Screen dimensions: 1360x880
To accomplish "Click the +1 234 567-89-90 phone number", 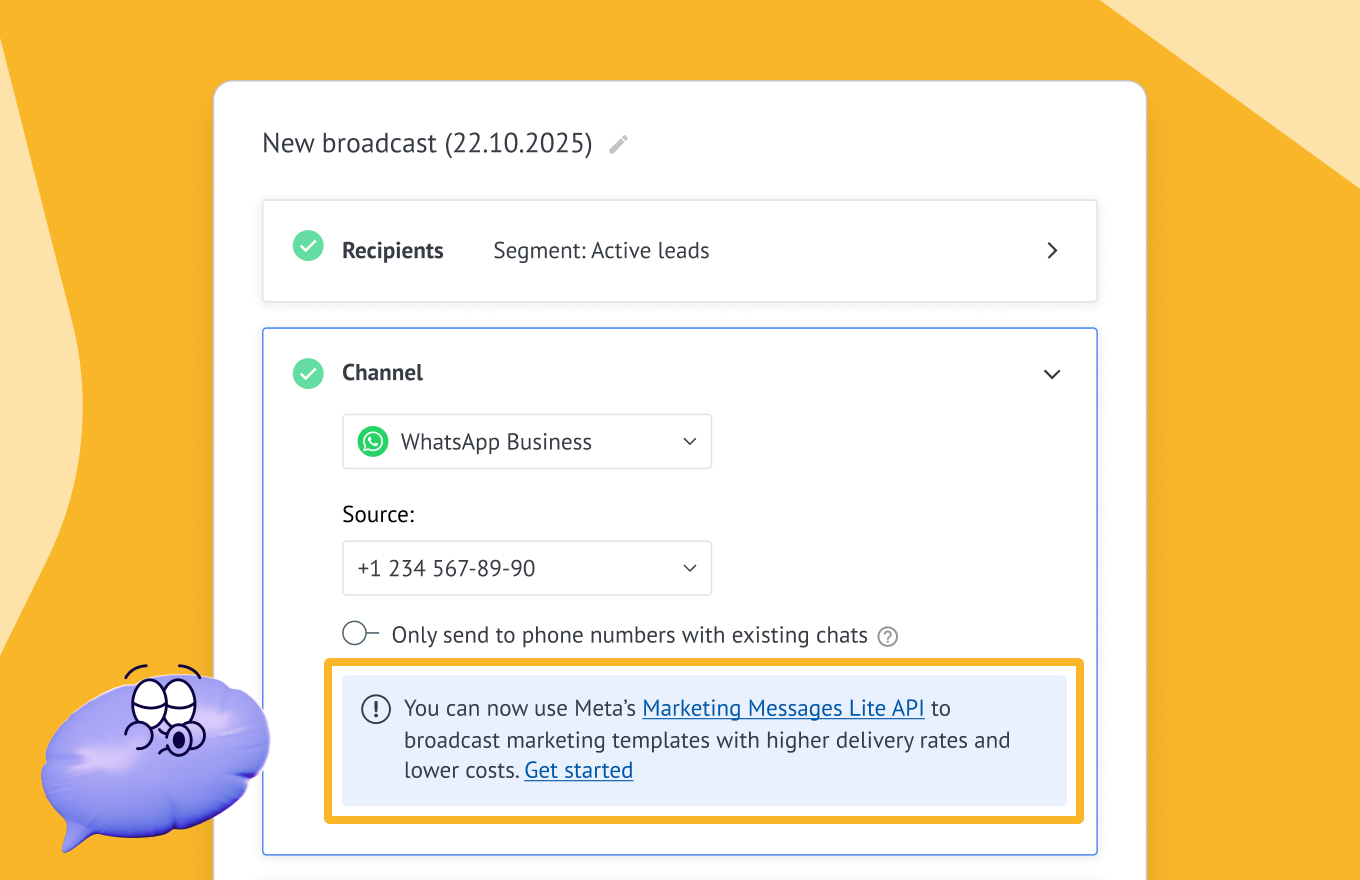I will [446, 569].
